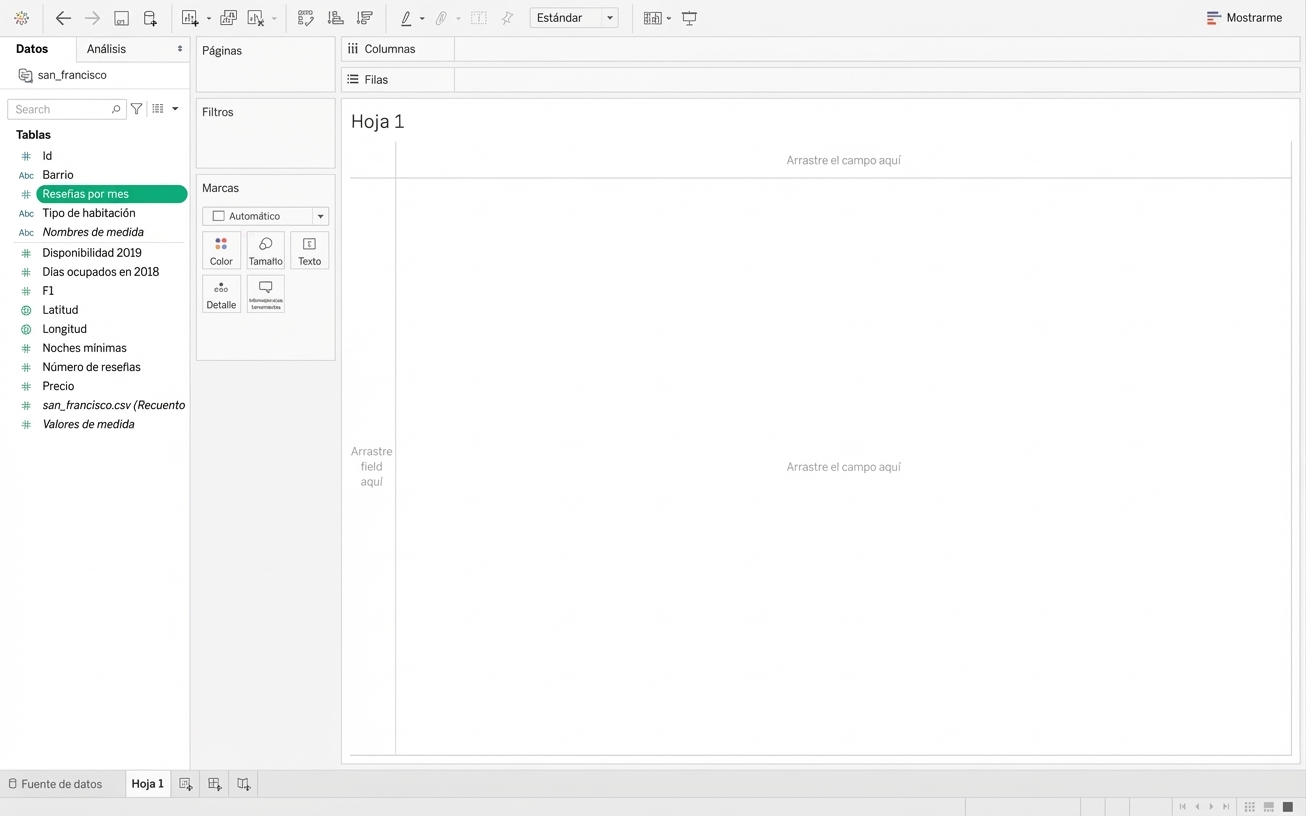
Task: Click the undo back arrow in toolbar
Action: [x=63, y=18]
